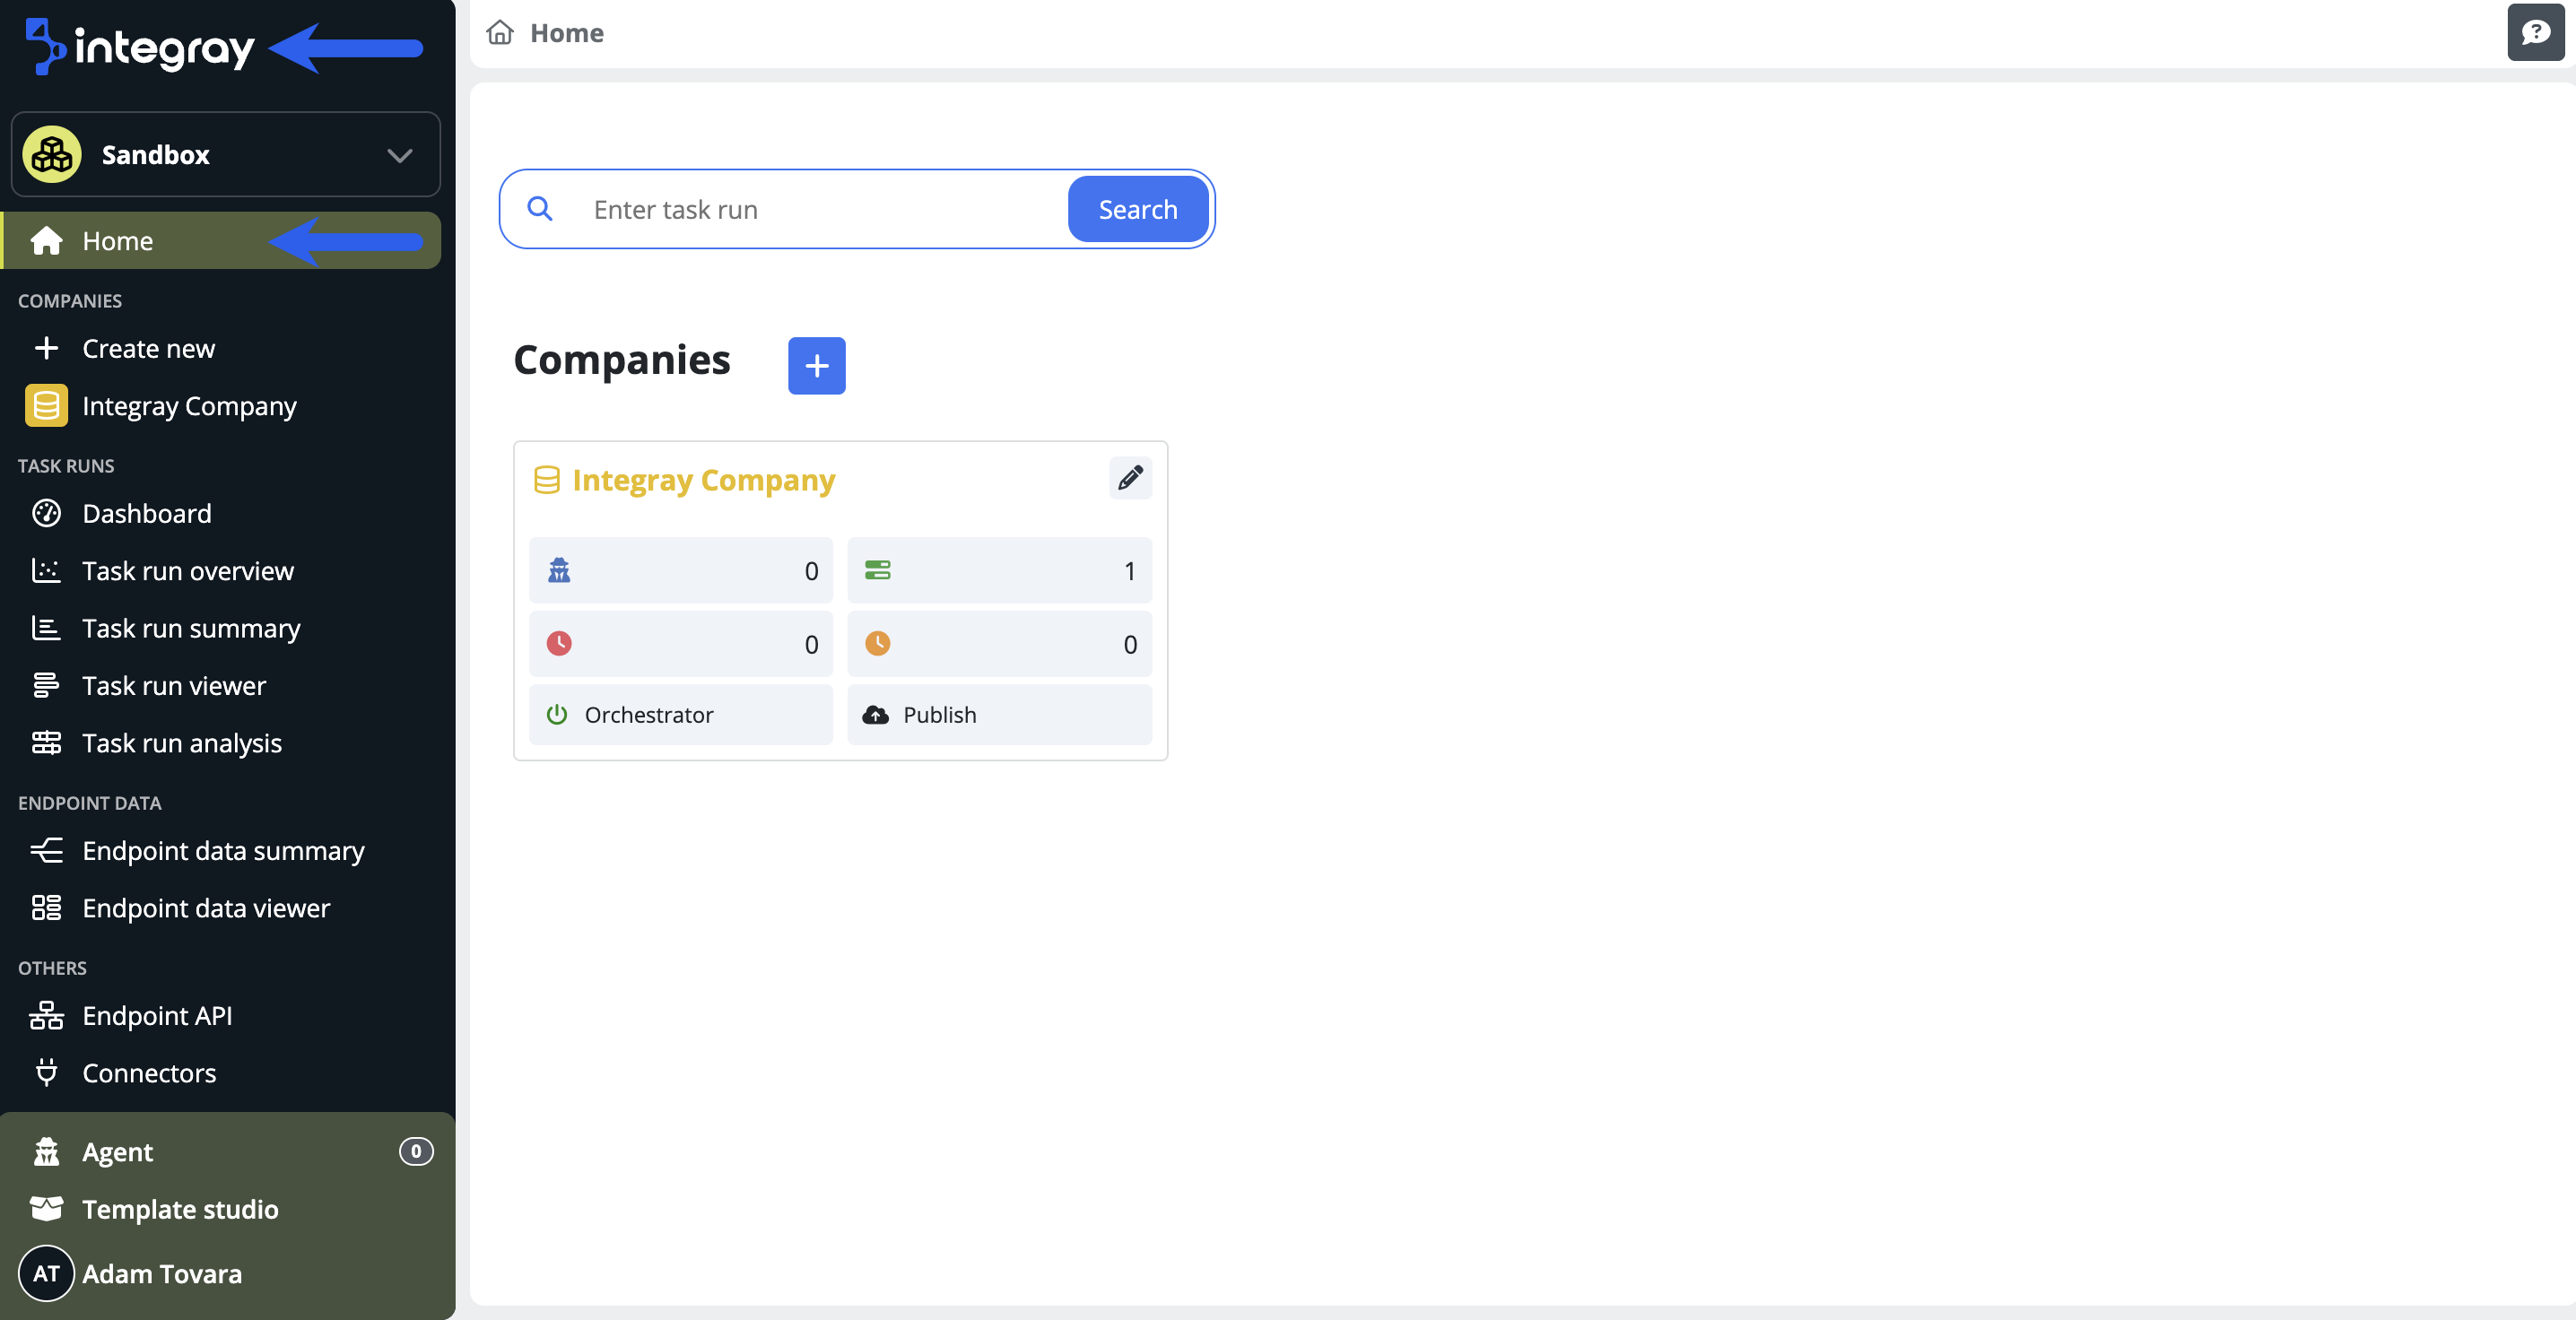Go to Task run viewer
The image size is (2576, 1320).
(x=174, y=686)
